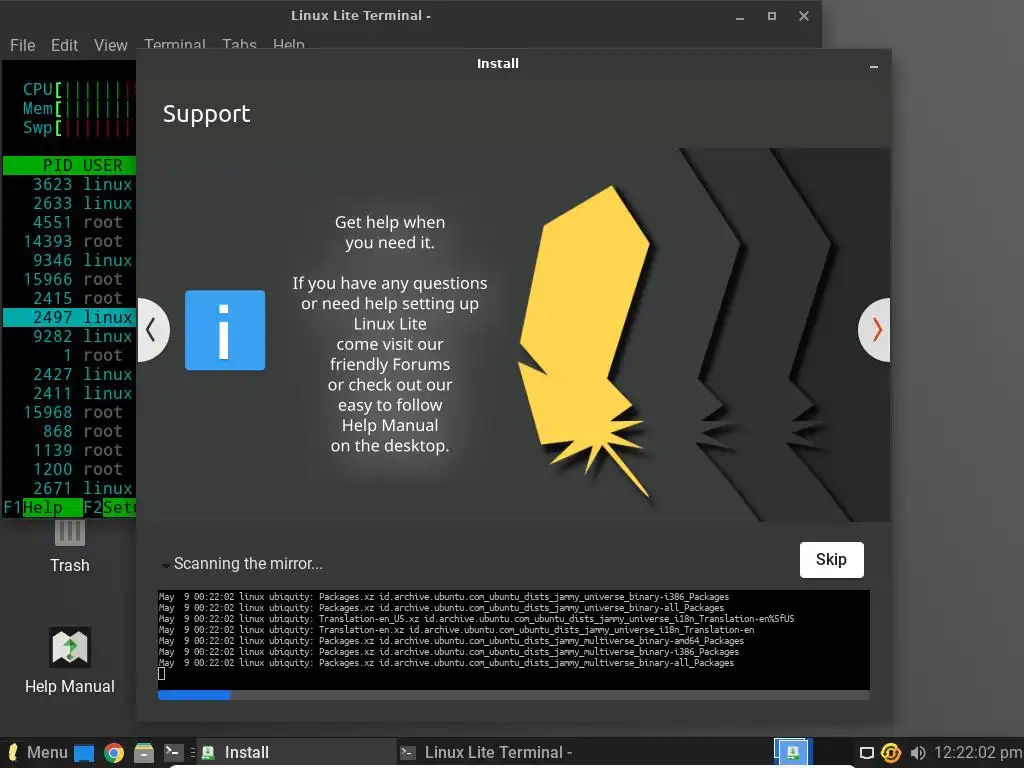The width and height of the screenshot is (1024, 768).
Task: Open the volume control tray icon
Action: pos(918,753)
